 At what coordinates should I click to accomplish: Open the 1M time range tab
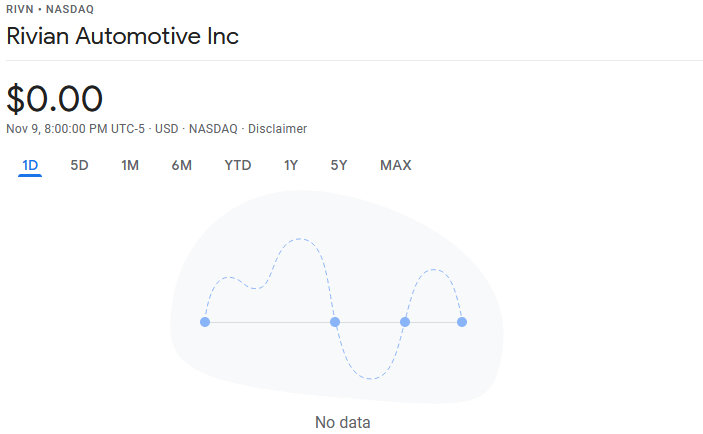[130, 165]
